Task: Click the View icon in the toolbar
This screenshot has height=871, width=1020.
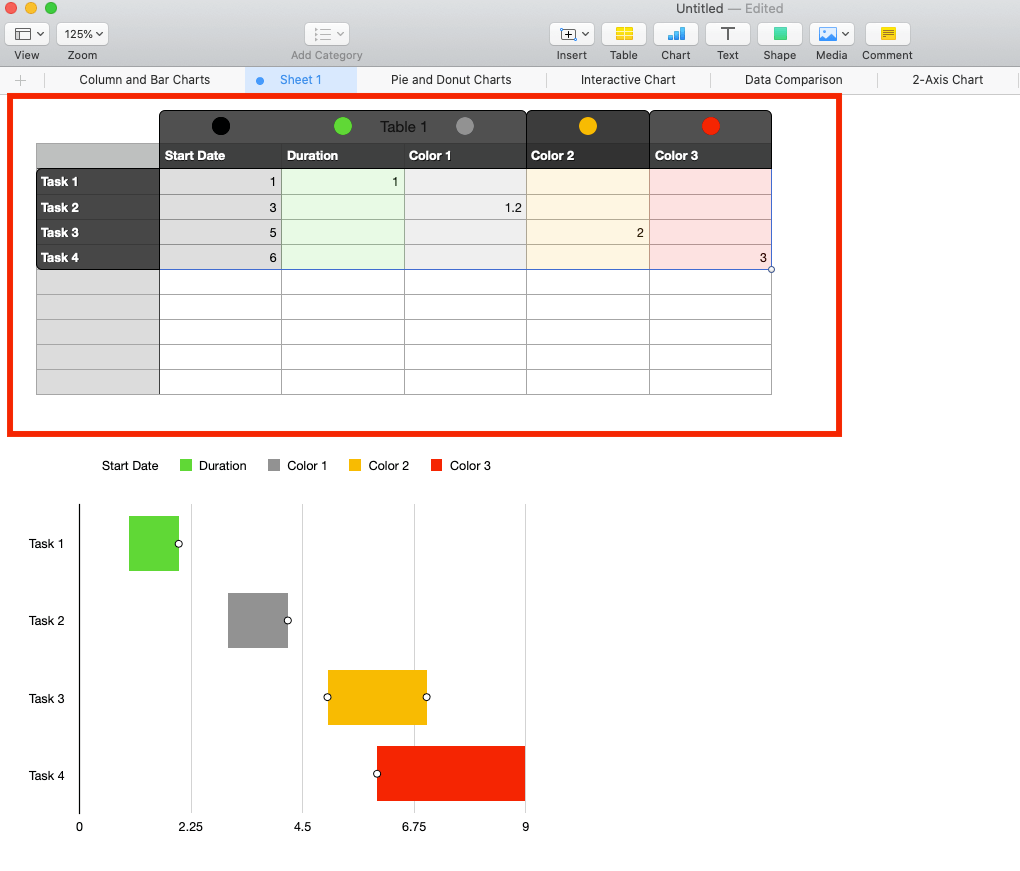Action: coord(21,33)
